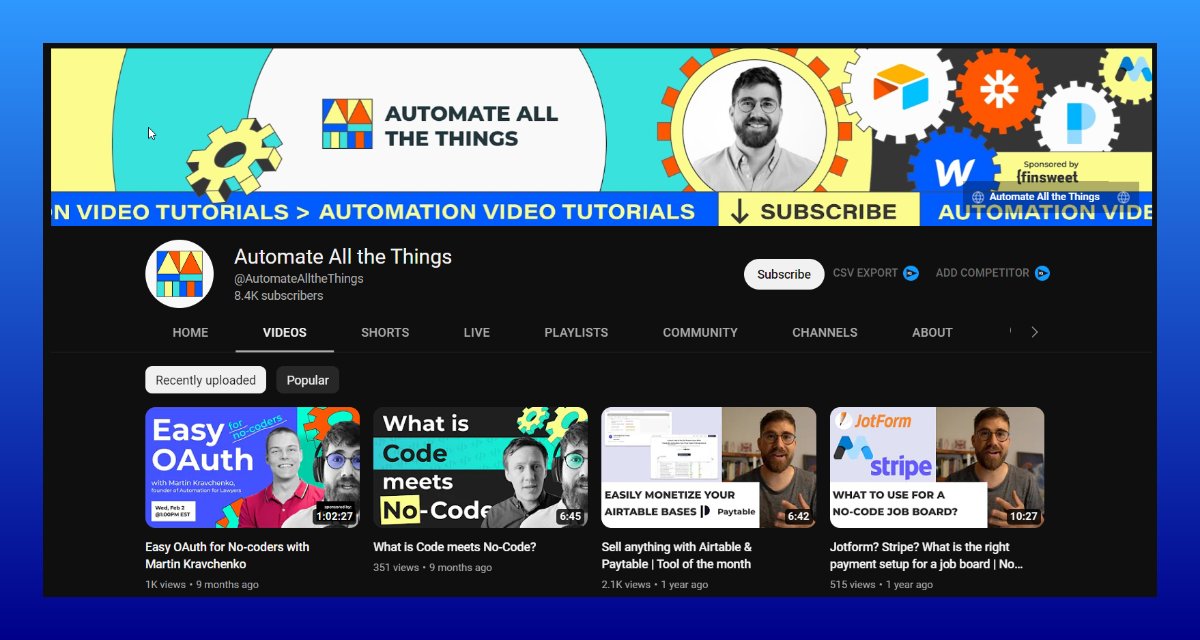Click title 'Sell anything with Airtable & Paytable'

tap(676, 555)
